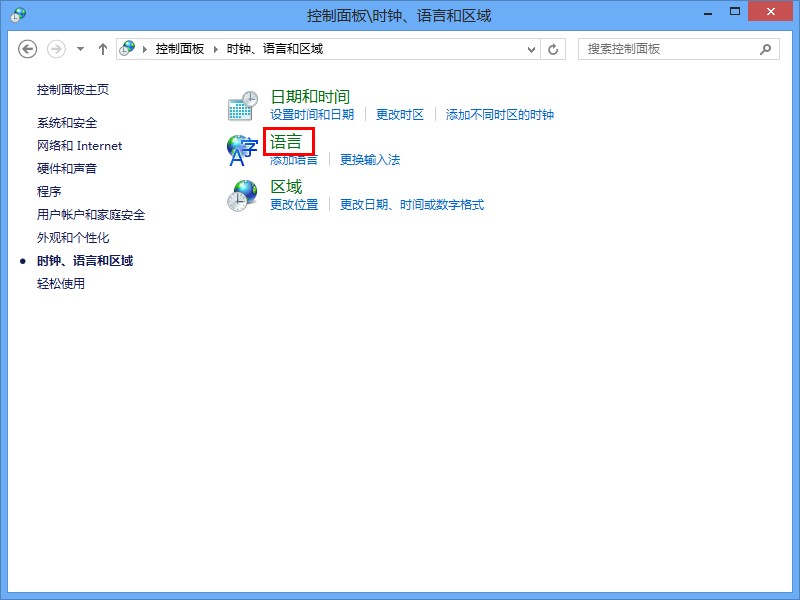Click the 更改时区 link
The image size is (800, 600).
click(400, 115)
